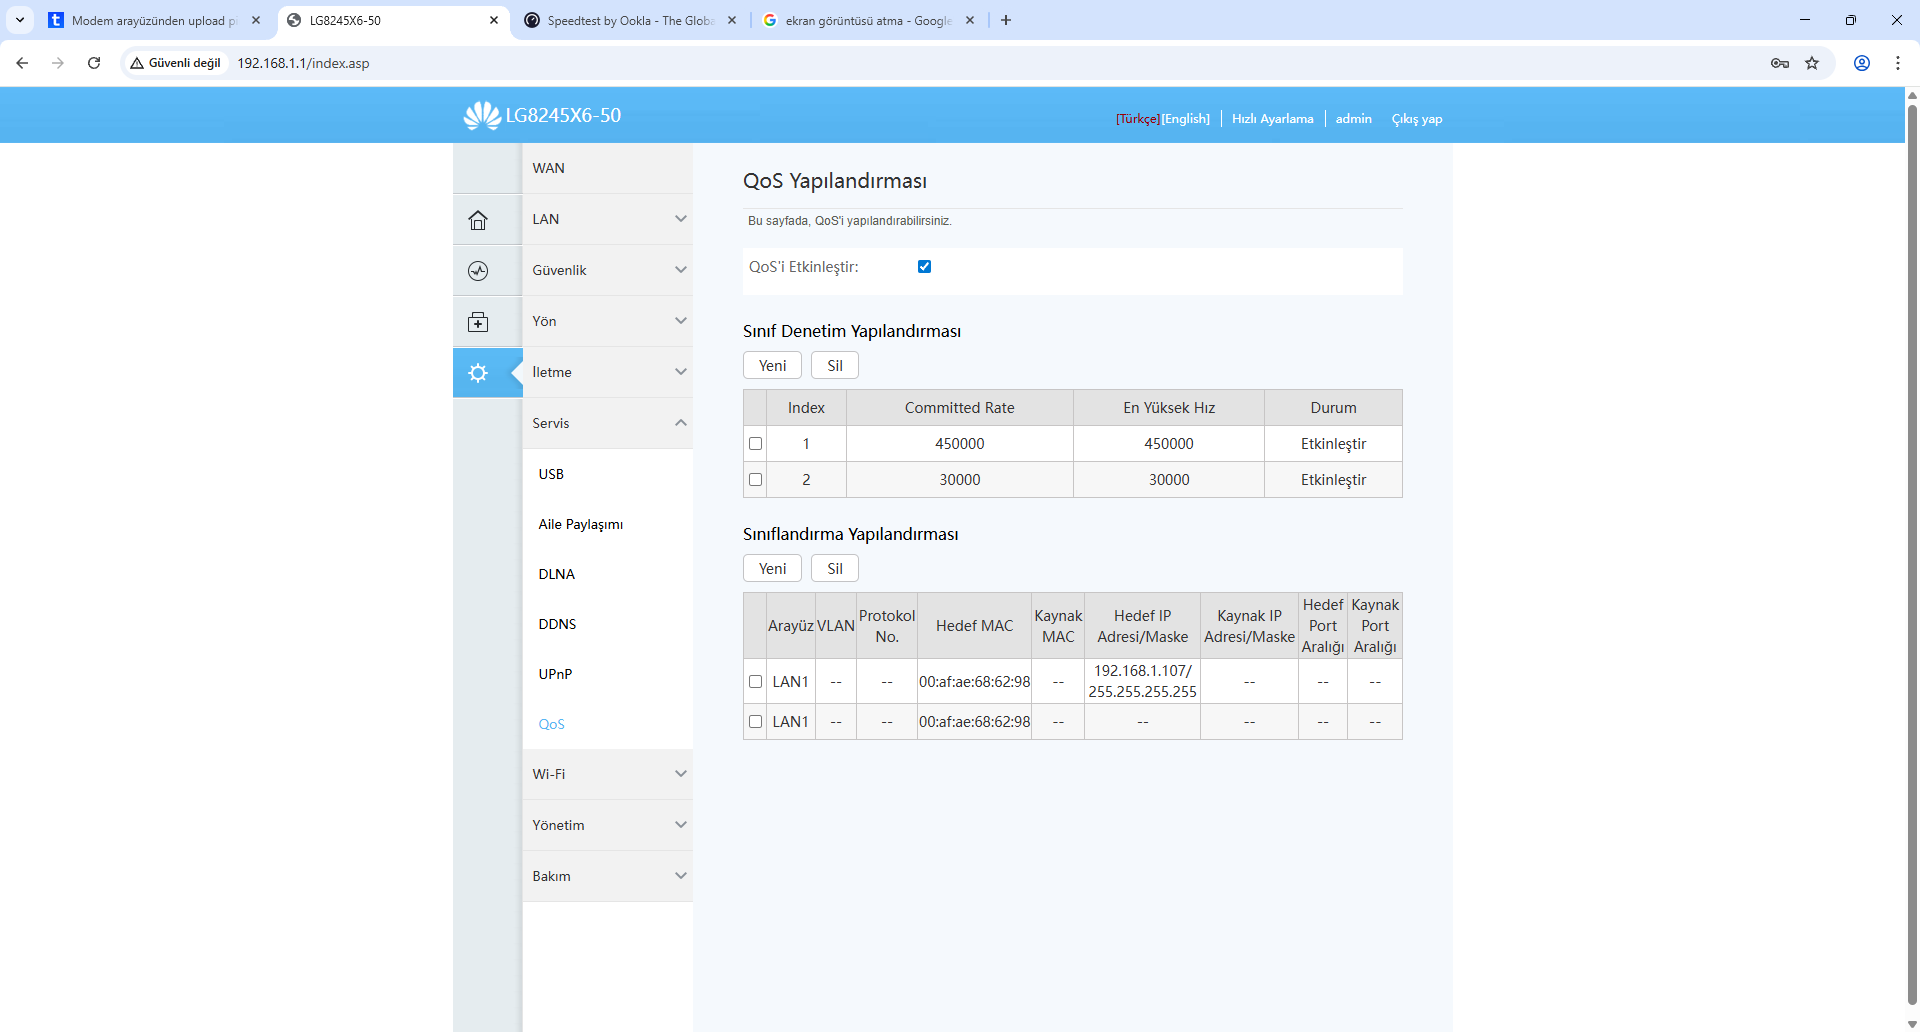Select the gear settings icon in sidebar

pos(478,373)
